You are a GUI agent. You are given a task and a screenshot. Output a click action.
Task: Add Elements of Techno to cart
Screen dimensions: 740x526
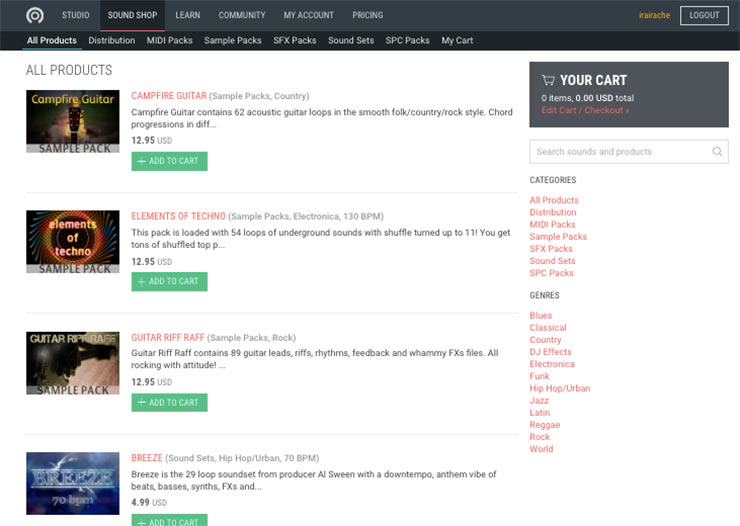(169, 281)
